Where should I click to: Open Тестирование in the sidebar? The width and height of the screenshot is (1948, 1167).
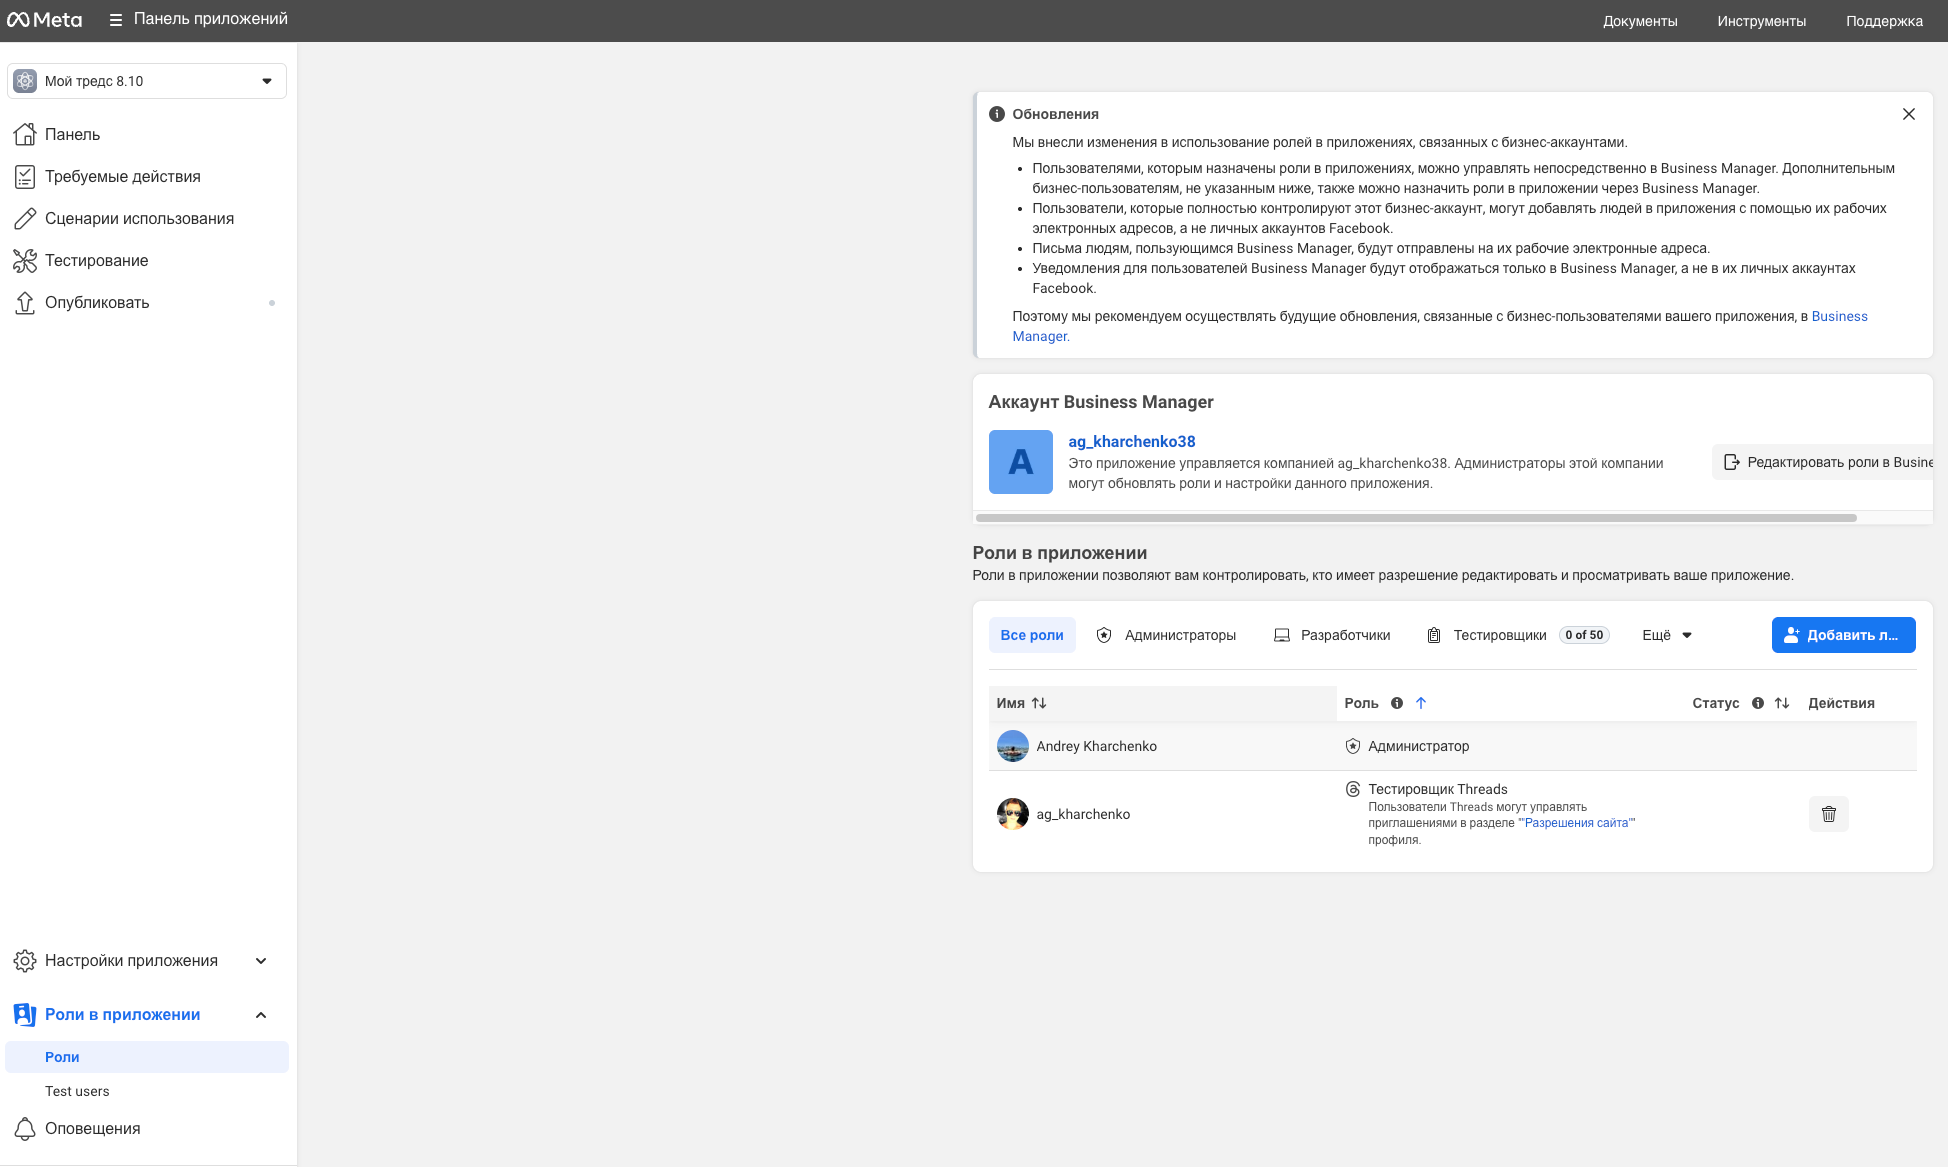pyautogui.click(x=146, y=260)
